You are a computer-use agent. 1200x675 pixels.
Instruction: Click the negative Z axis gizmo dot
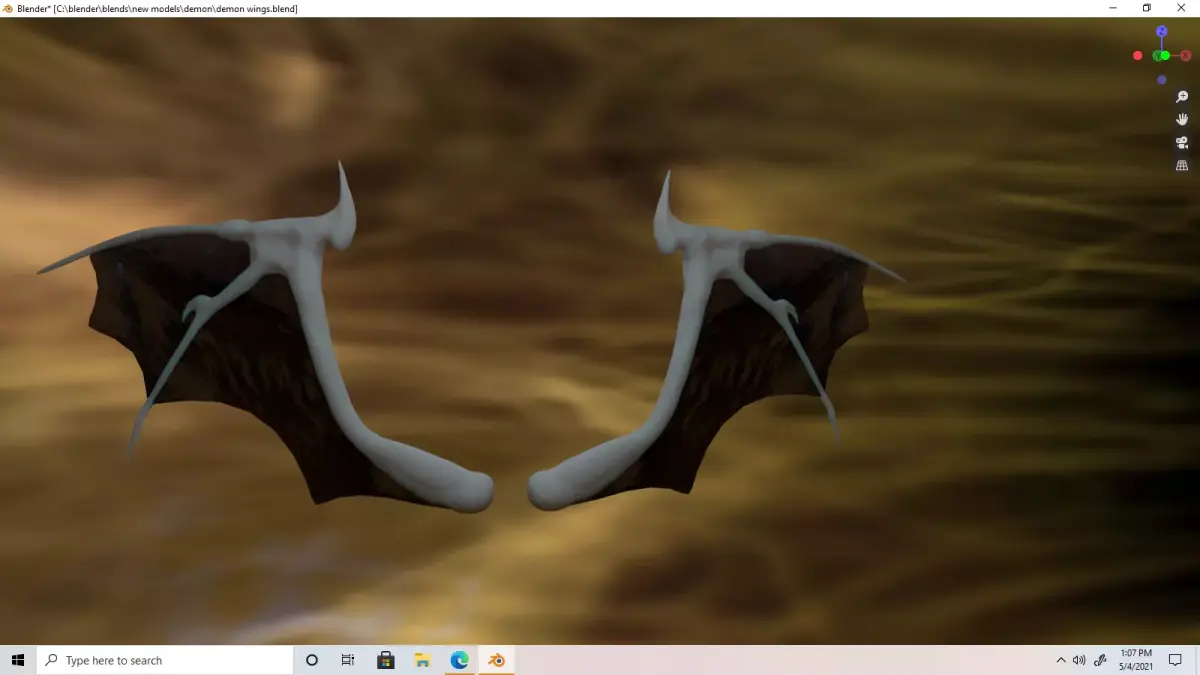[x=1161, y=80]
